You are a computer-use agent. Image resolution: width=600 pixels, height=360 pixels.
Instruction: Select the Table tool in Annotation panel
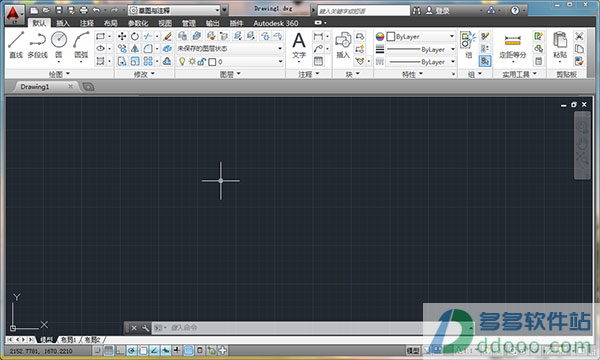click(318, 61)
